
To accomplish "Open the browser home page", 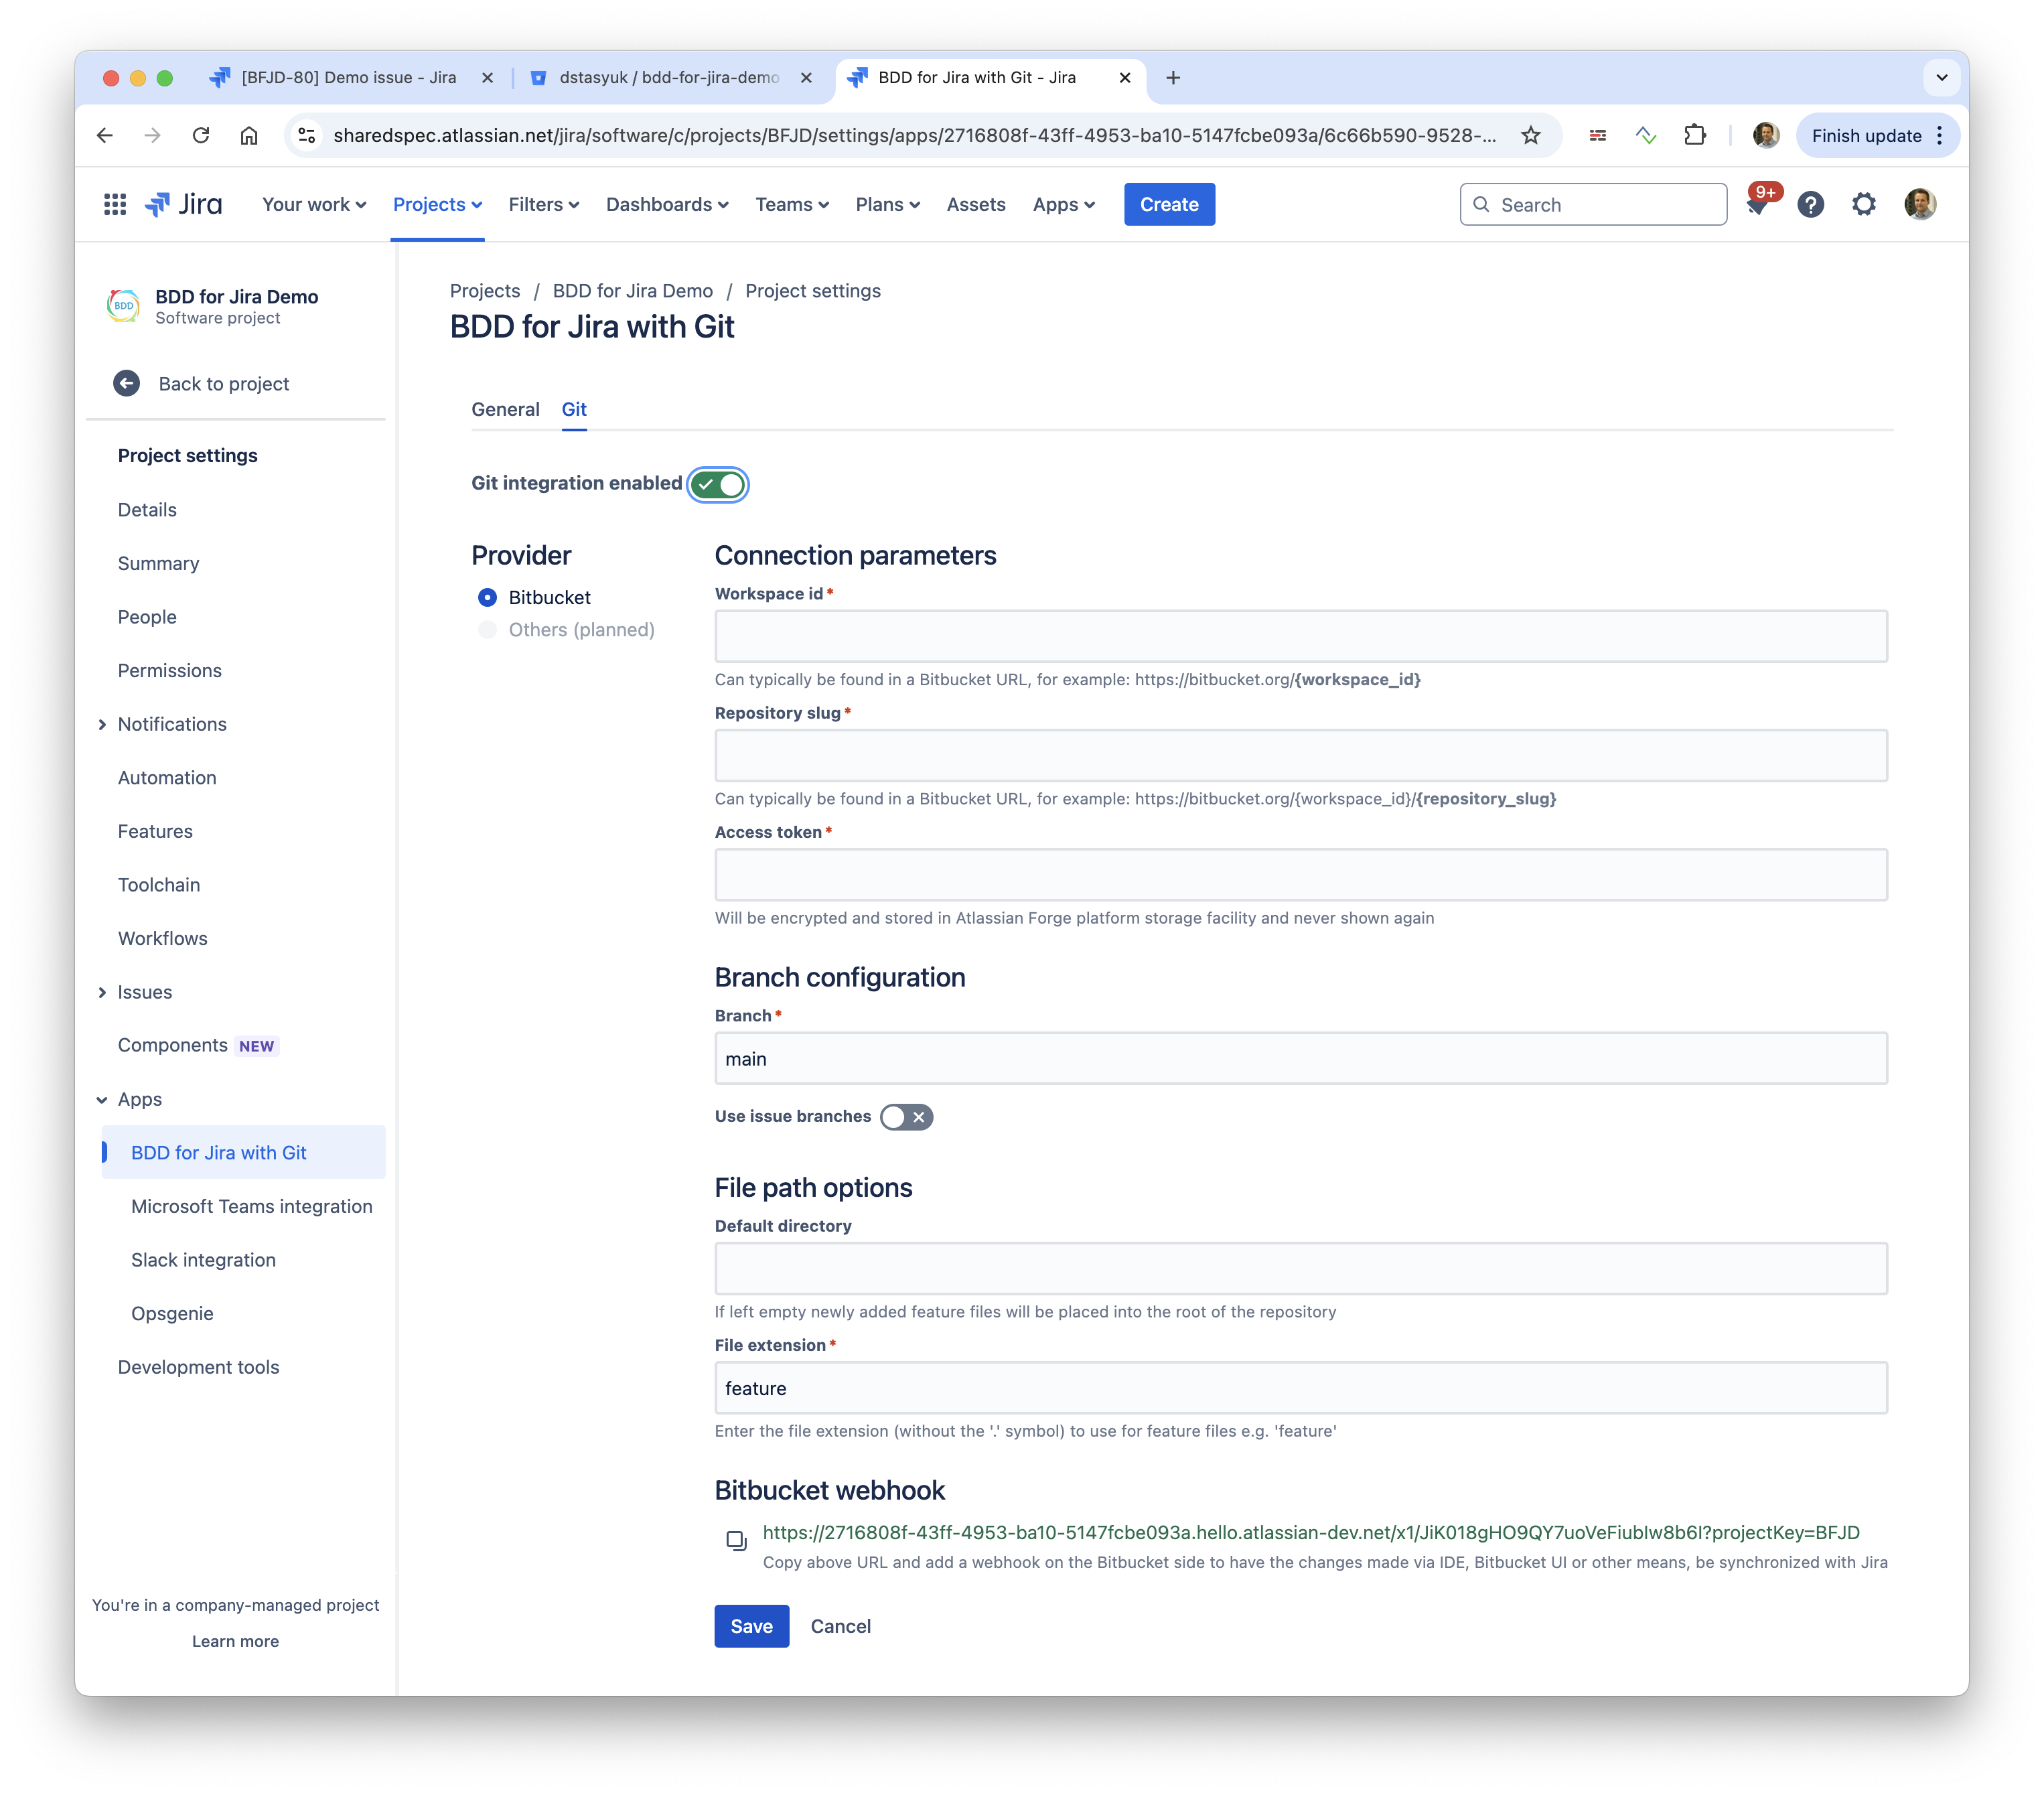I will 249,135.
